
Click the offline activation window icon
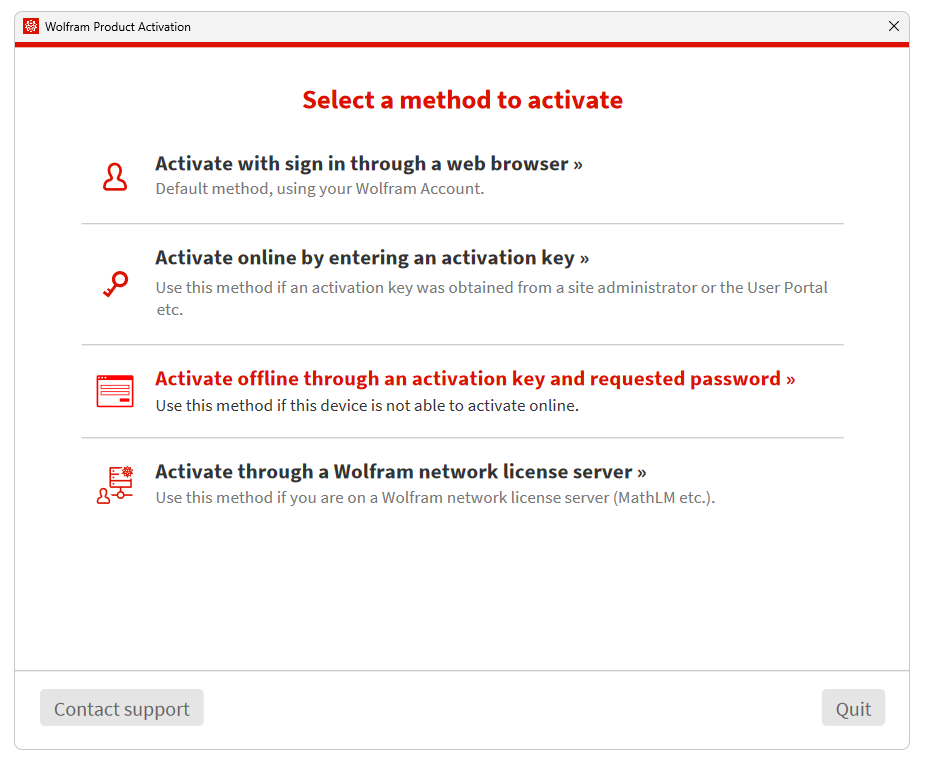pyautogui.click(x=115, y=391)
